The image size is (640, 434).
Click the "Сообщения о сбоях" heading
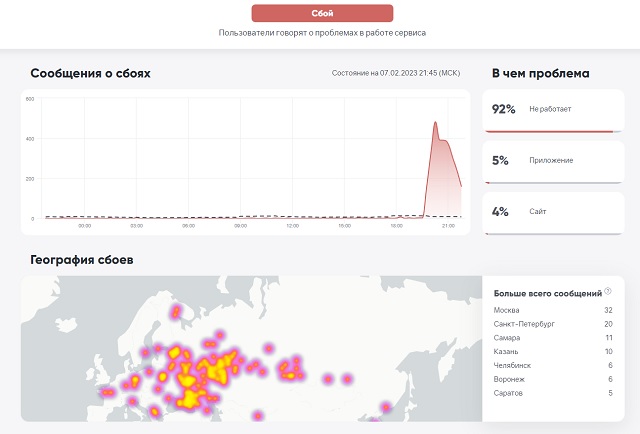90,74
